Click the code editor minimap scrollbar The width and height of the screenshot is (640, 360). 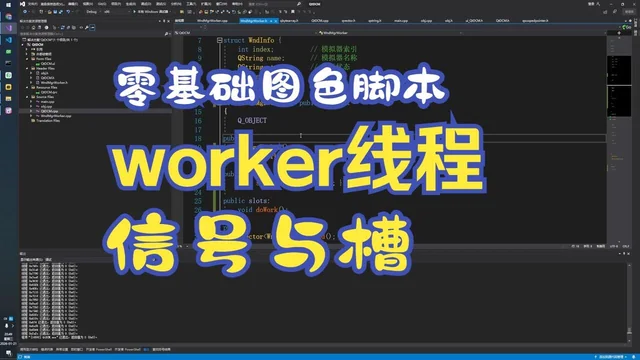619,139
